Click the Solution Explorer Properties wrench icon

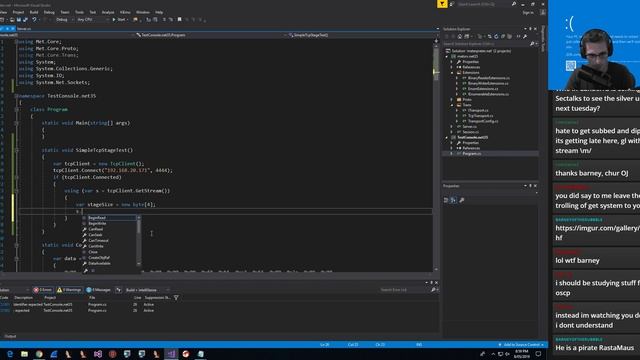click(x=525, y=36)
